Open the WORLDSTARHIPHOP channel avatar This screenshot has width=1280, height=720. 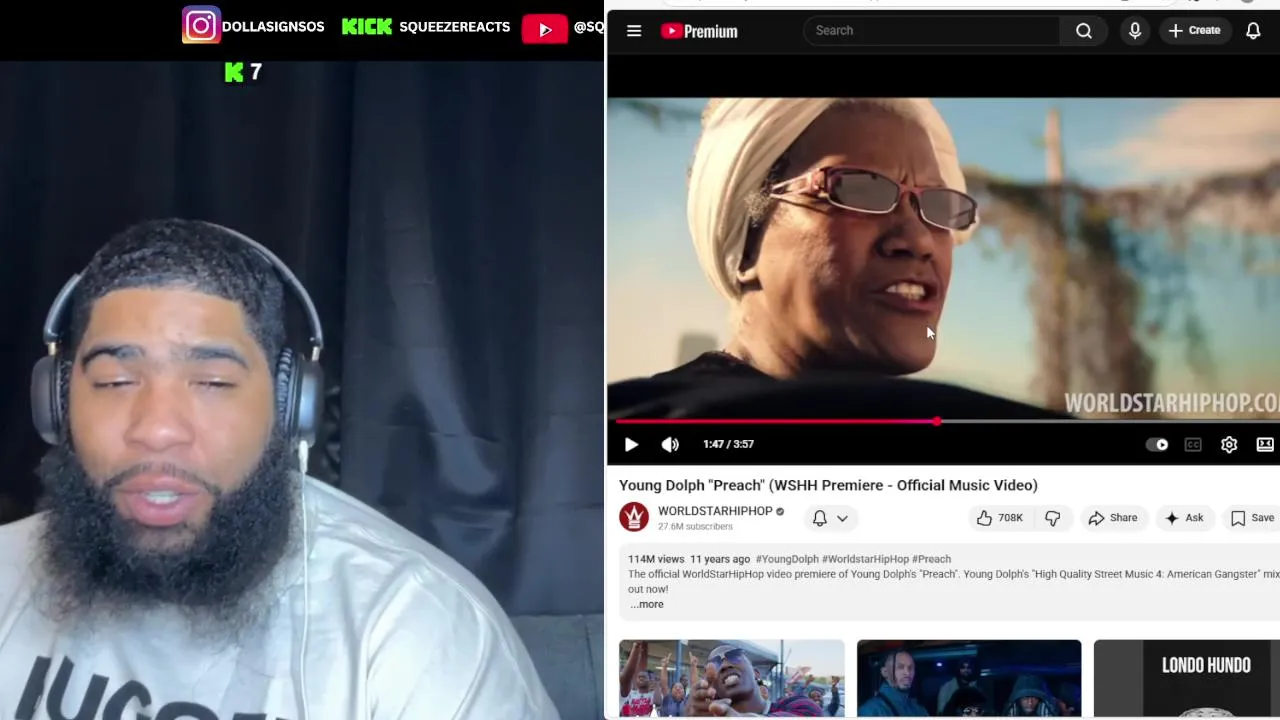tap(634, 517)
